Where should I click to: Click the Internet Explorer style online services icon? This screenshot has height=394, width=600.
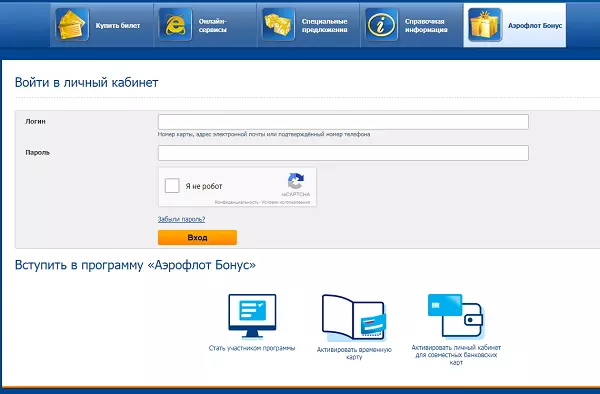click(175, 25)
